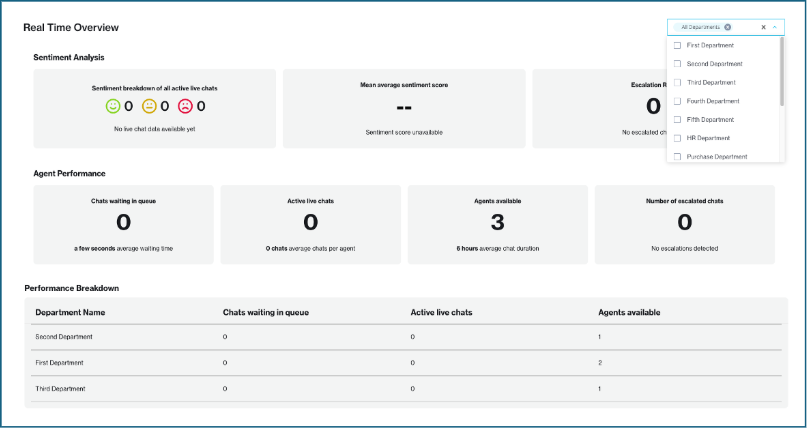This screenshot has width=809, height=431.
Task: Check the Purchase Department checkbox
Action: coord(677,156)
